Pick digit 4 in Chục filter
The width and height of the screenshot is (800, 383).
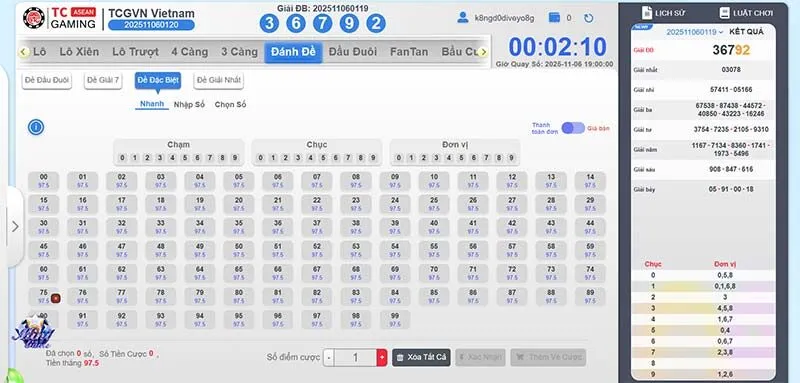311,158
